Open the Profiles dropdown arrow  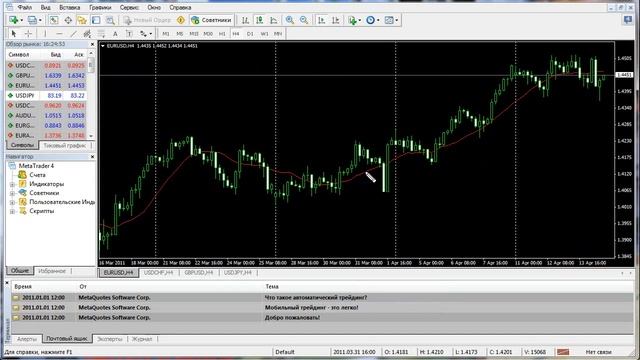tap(40, 20)
